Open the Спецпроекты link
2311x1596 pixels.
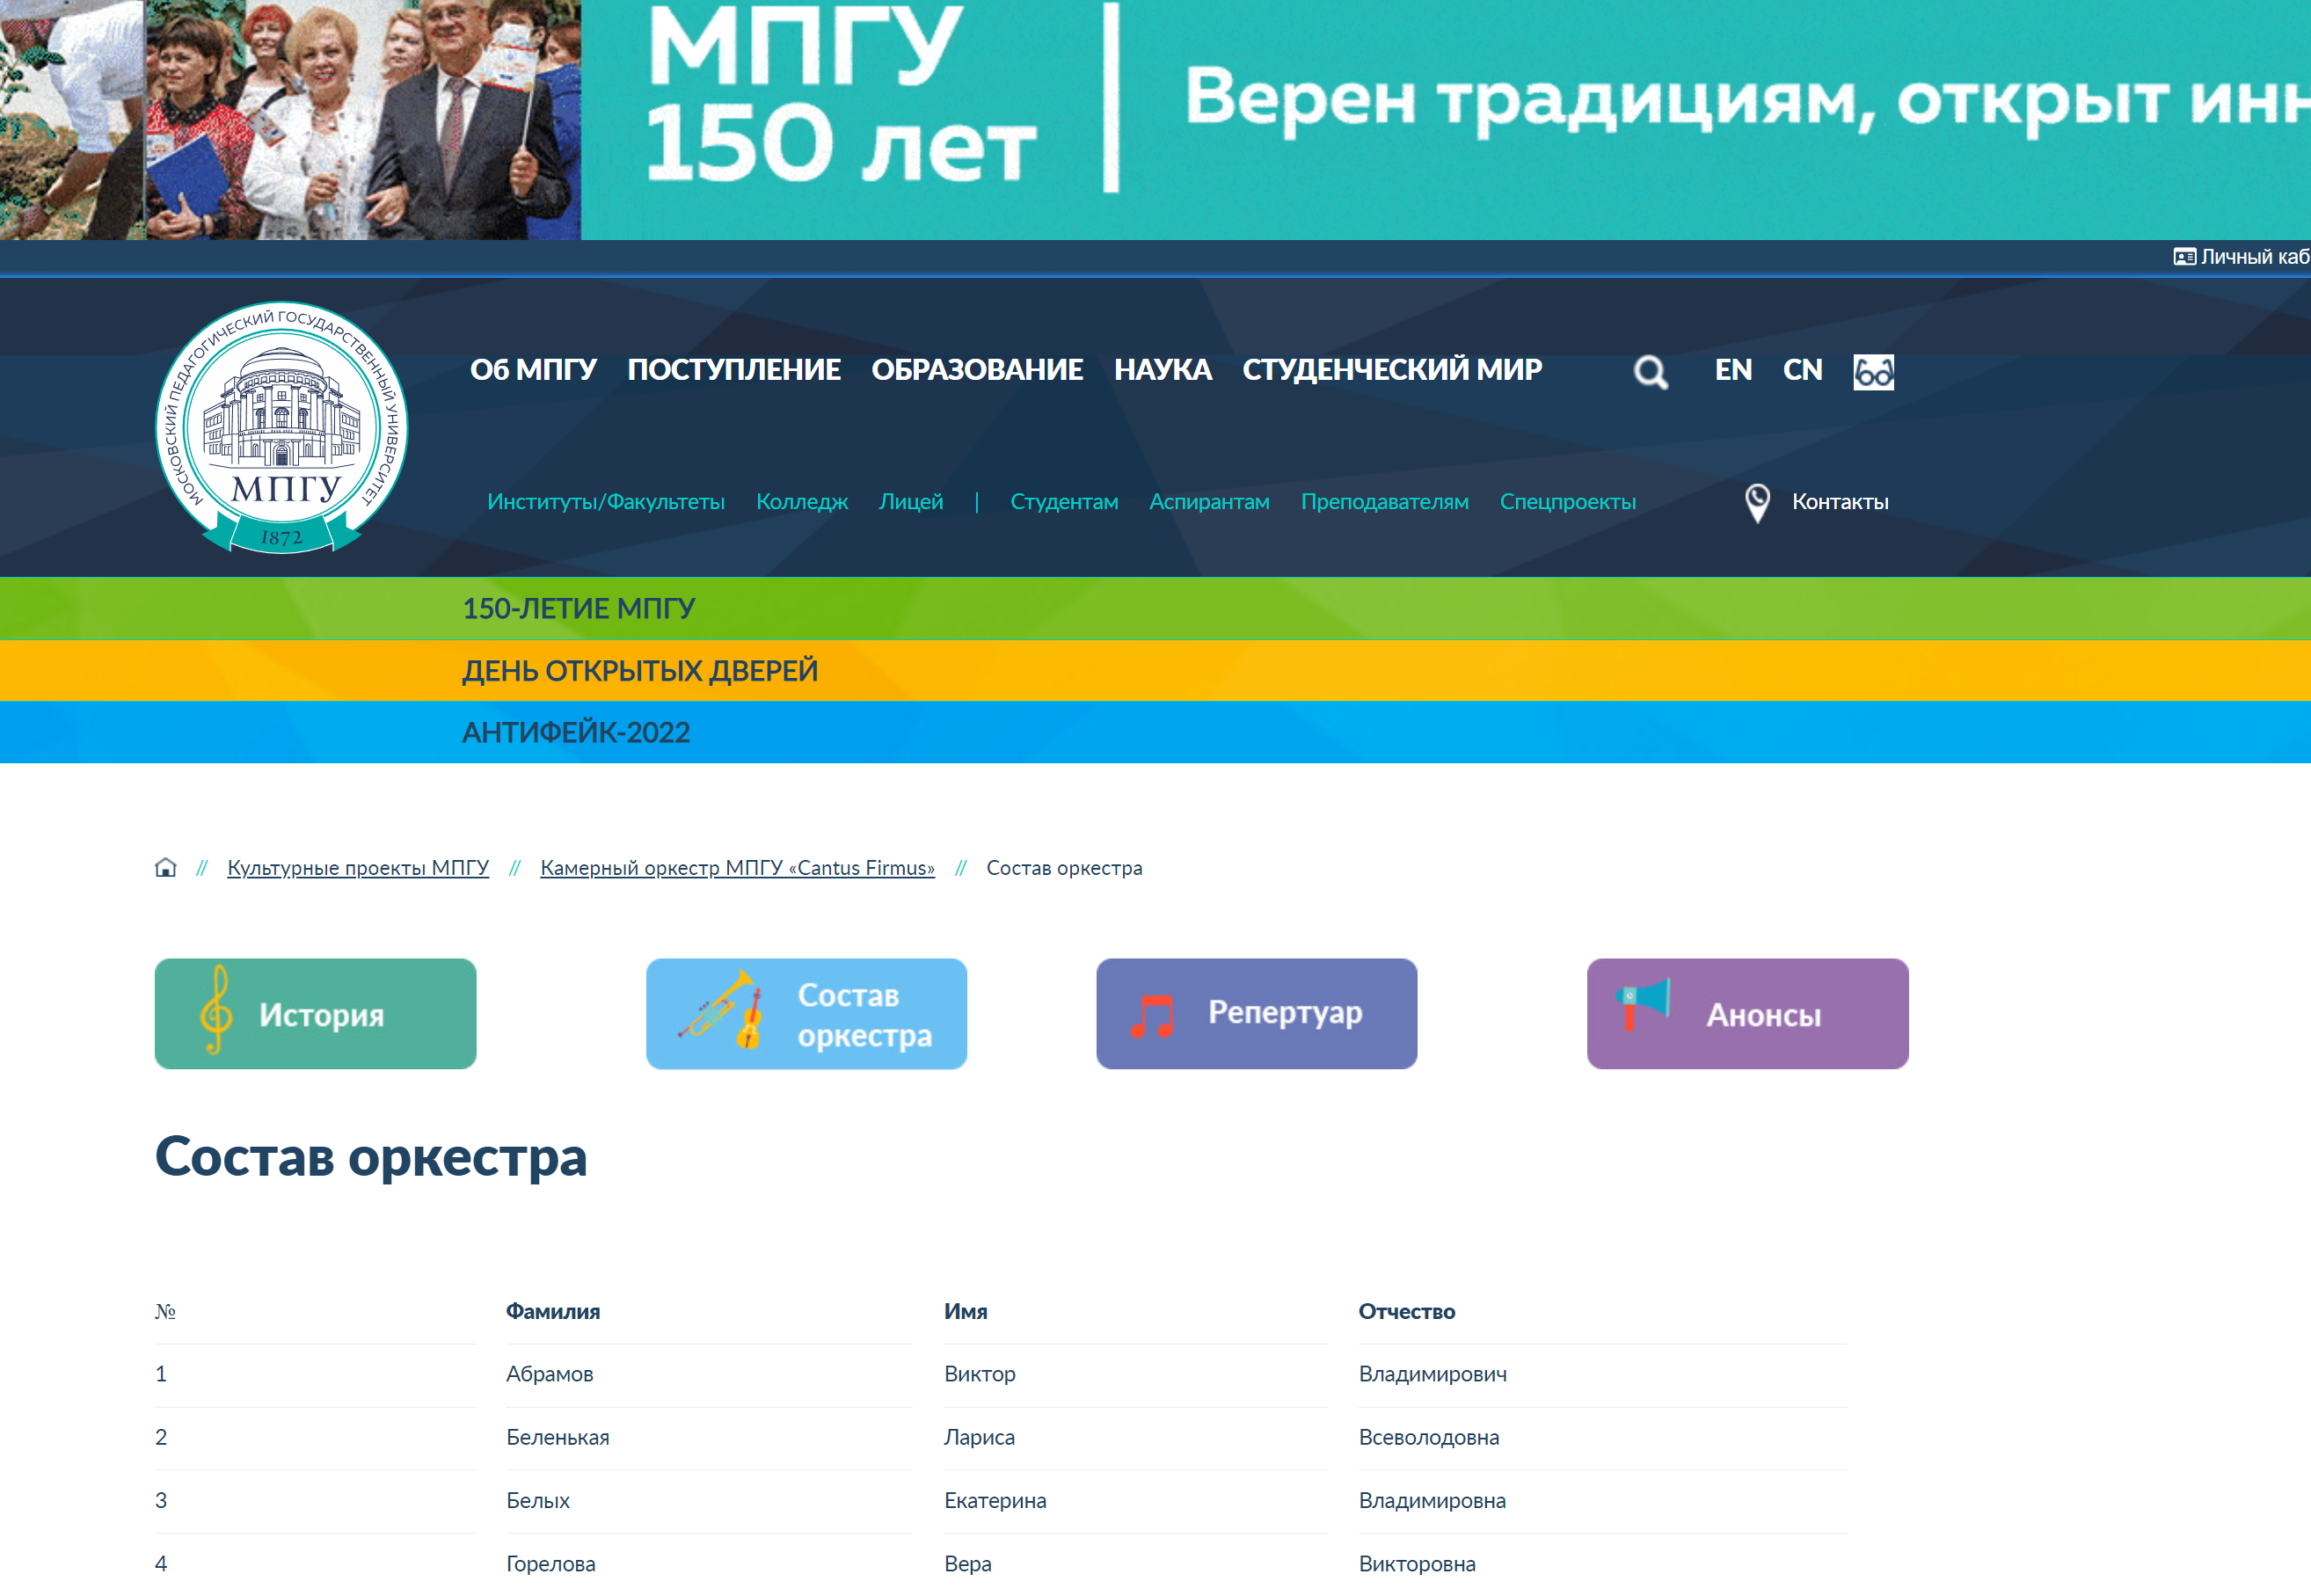1567,502
